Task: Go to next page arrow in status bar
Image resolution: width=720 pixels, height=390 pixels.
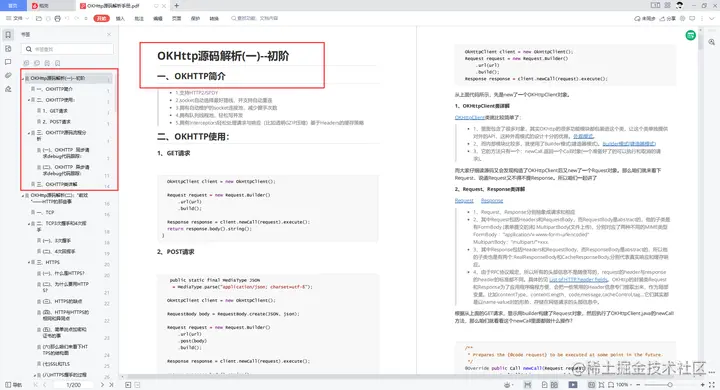Action: pos(102,385)
